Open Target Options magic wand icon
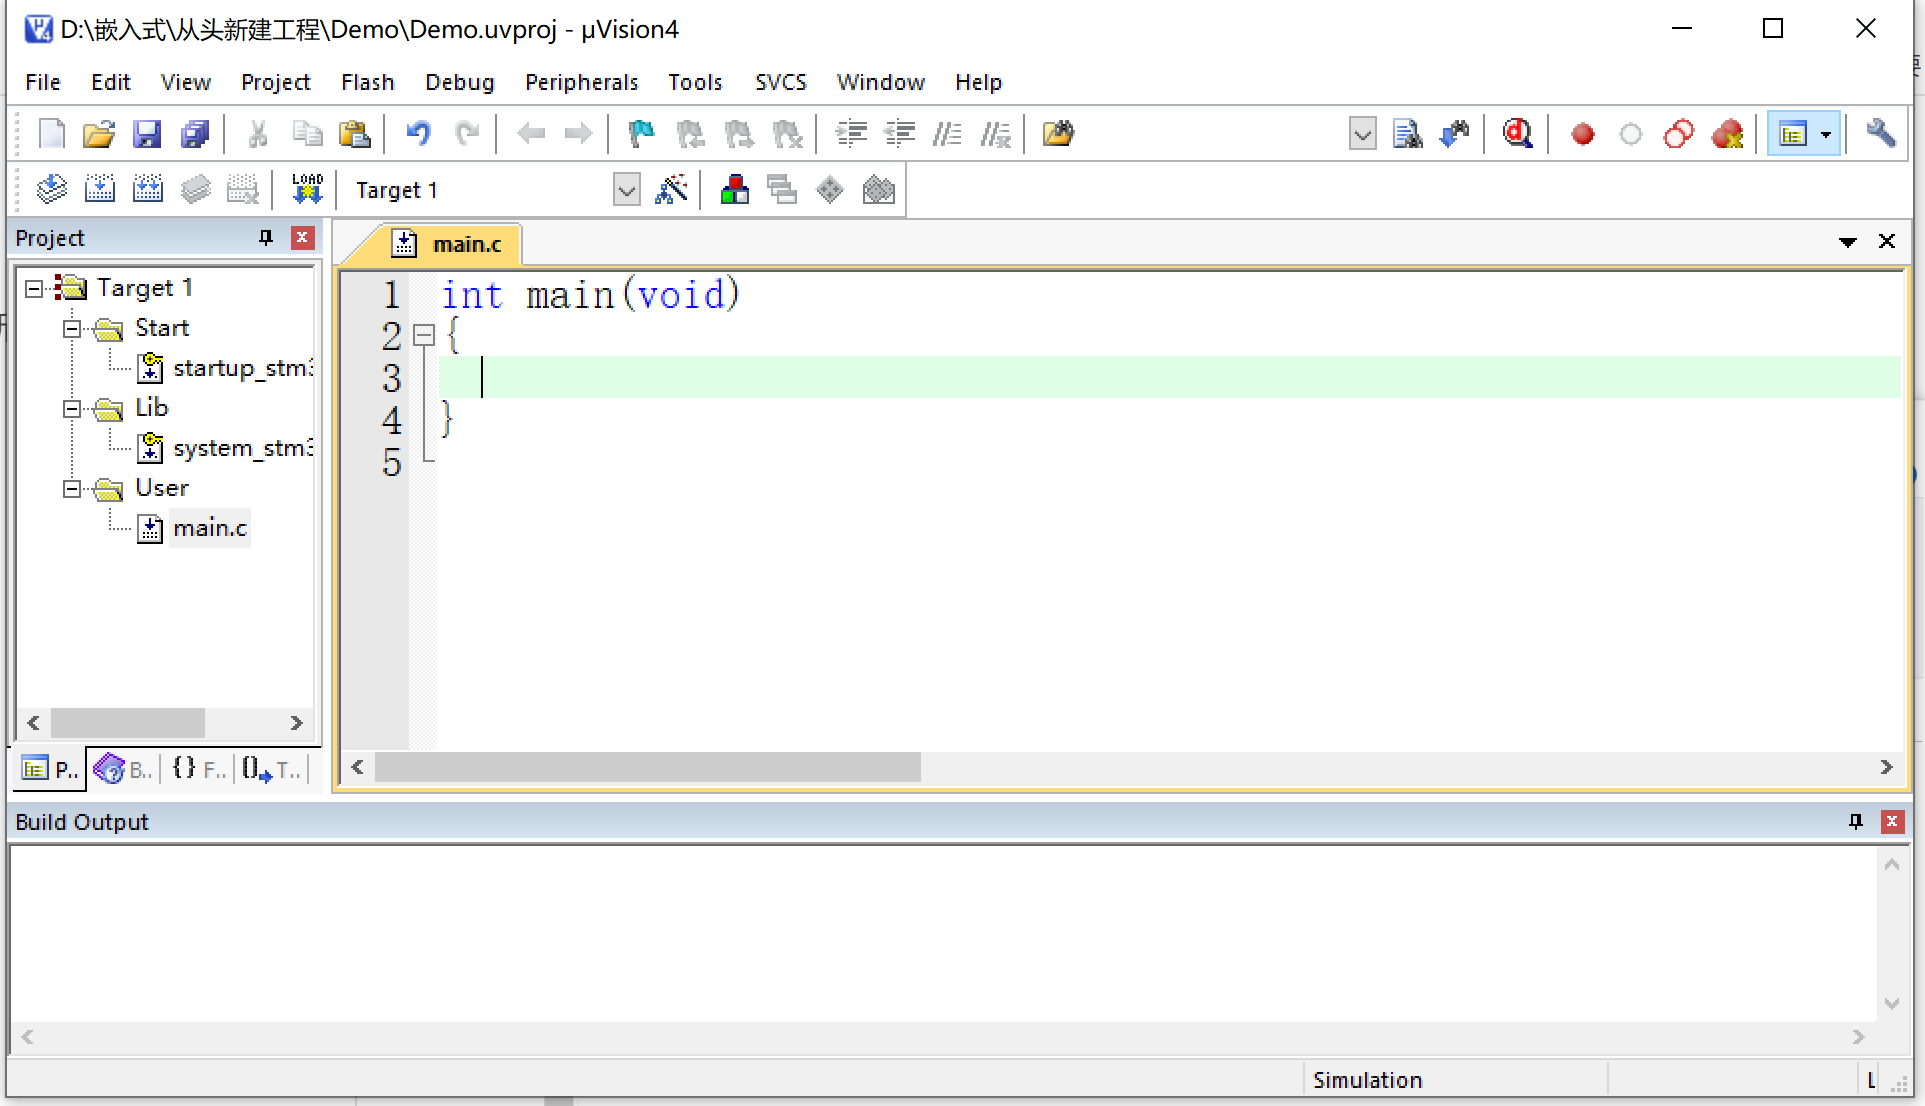The image size is (1925, 1106). coord(671,189)
